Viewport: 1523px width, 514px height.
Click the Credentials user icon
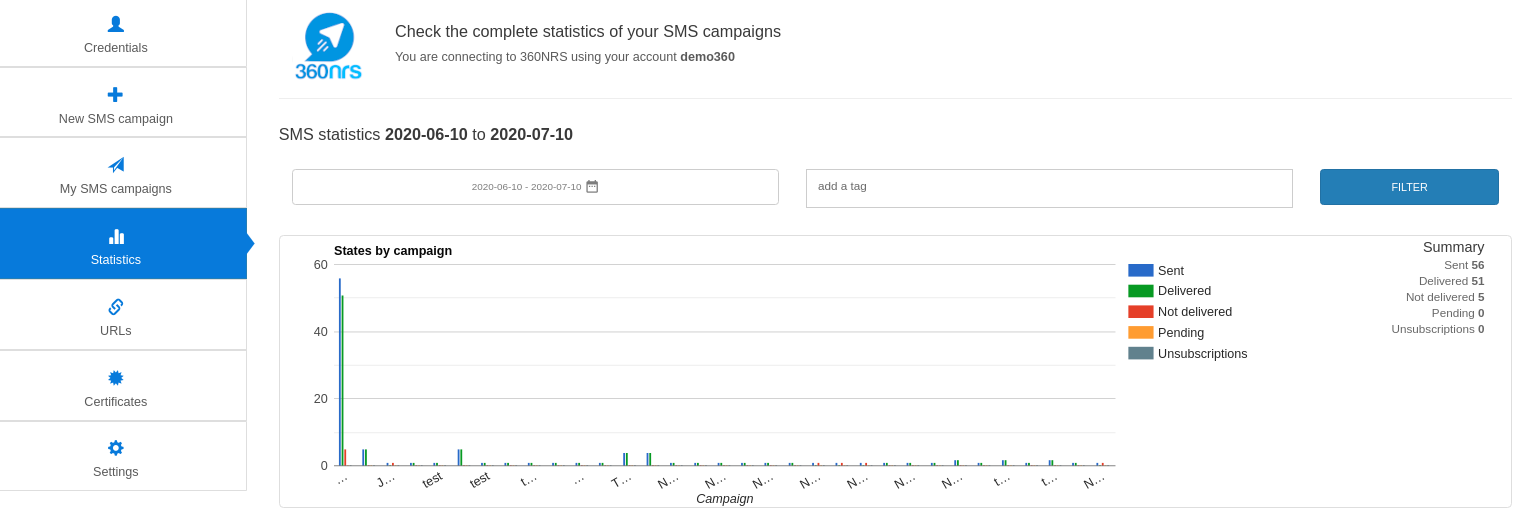pos(116,23)
